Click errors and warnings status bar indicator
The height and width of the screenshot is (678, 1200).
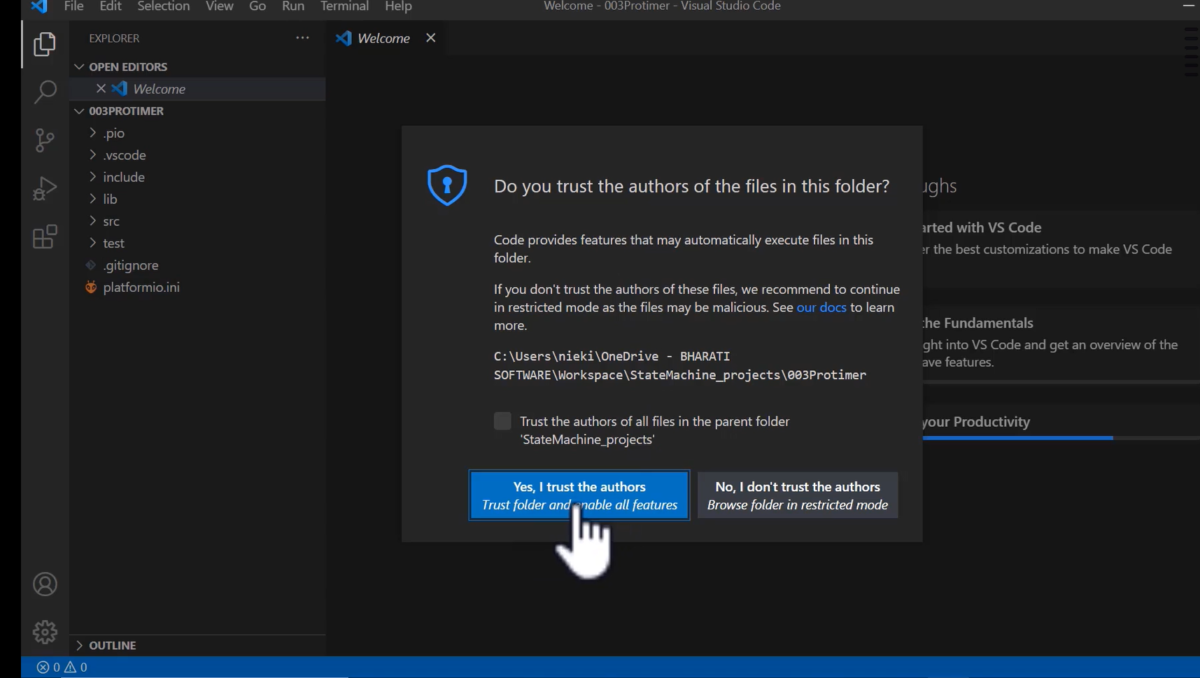pyautogui.click(x=62, y=667)
